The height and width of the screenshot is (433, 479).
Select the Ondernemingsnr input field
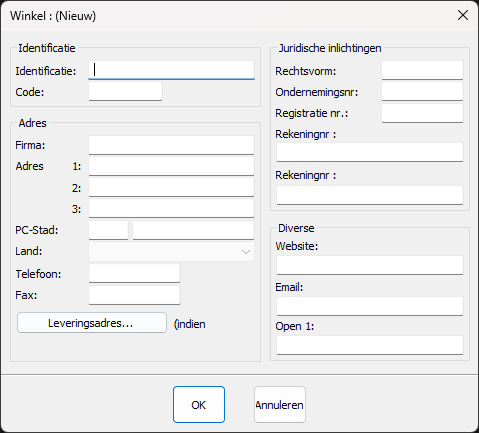[422, 91]
